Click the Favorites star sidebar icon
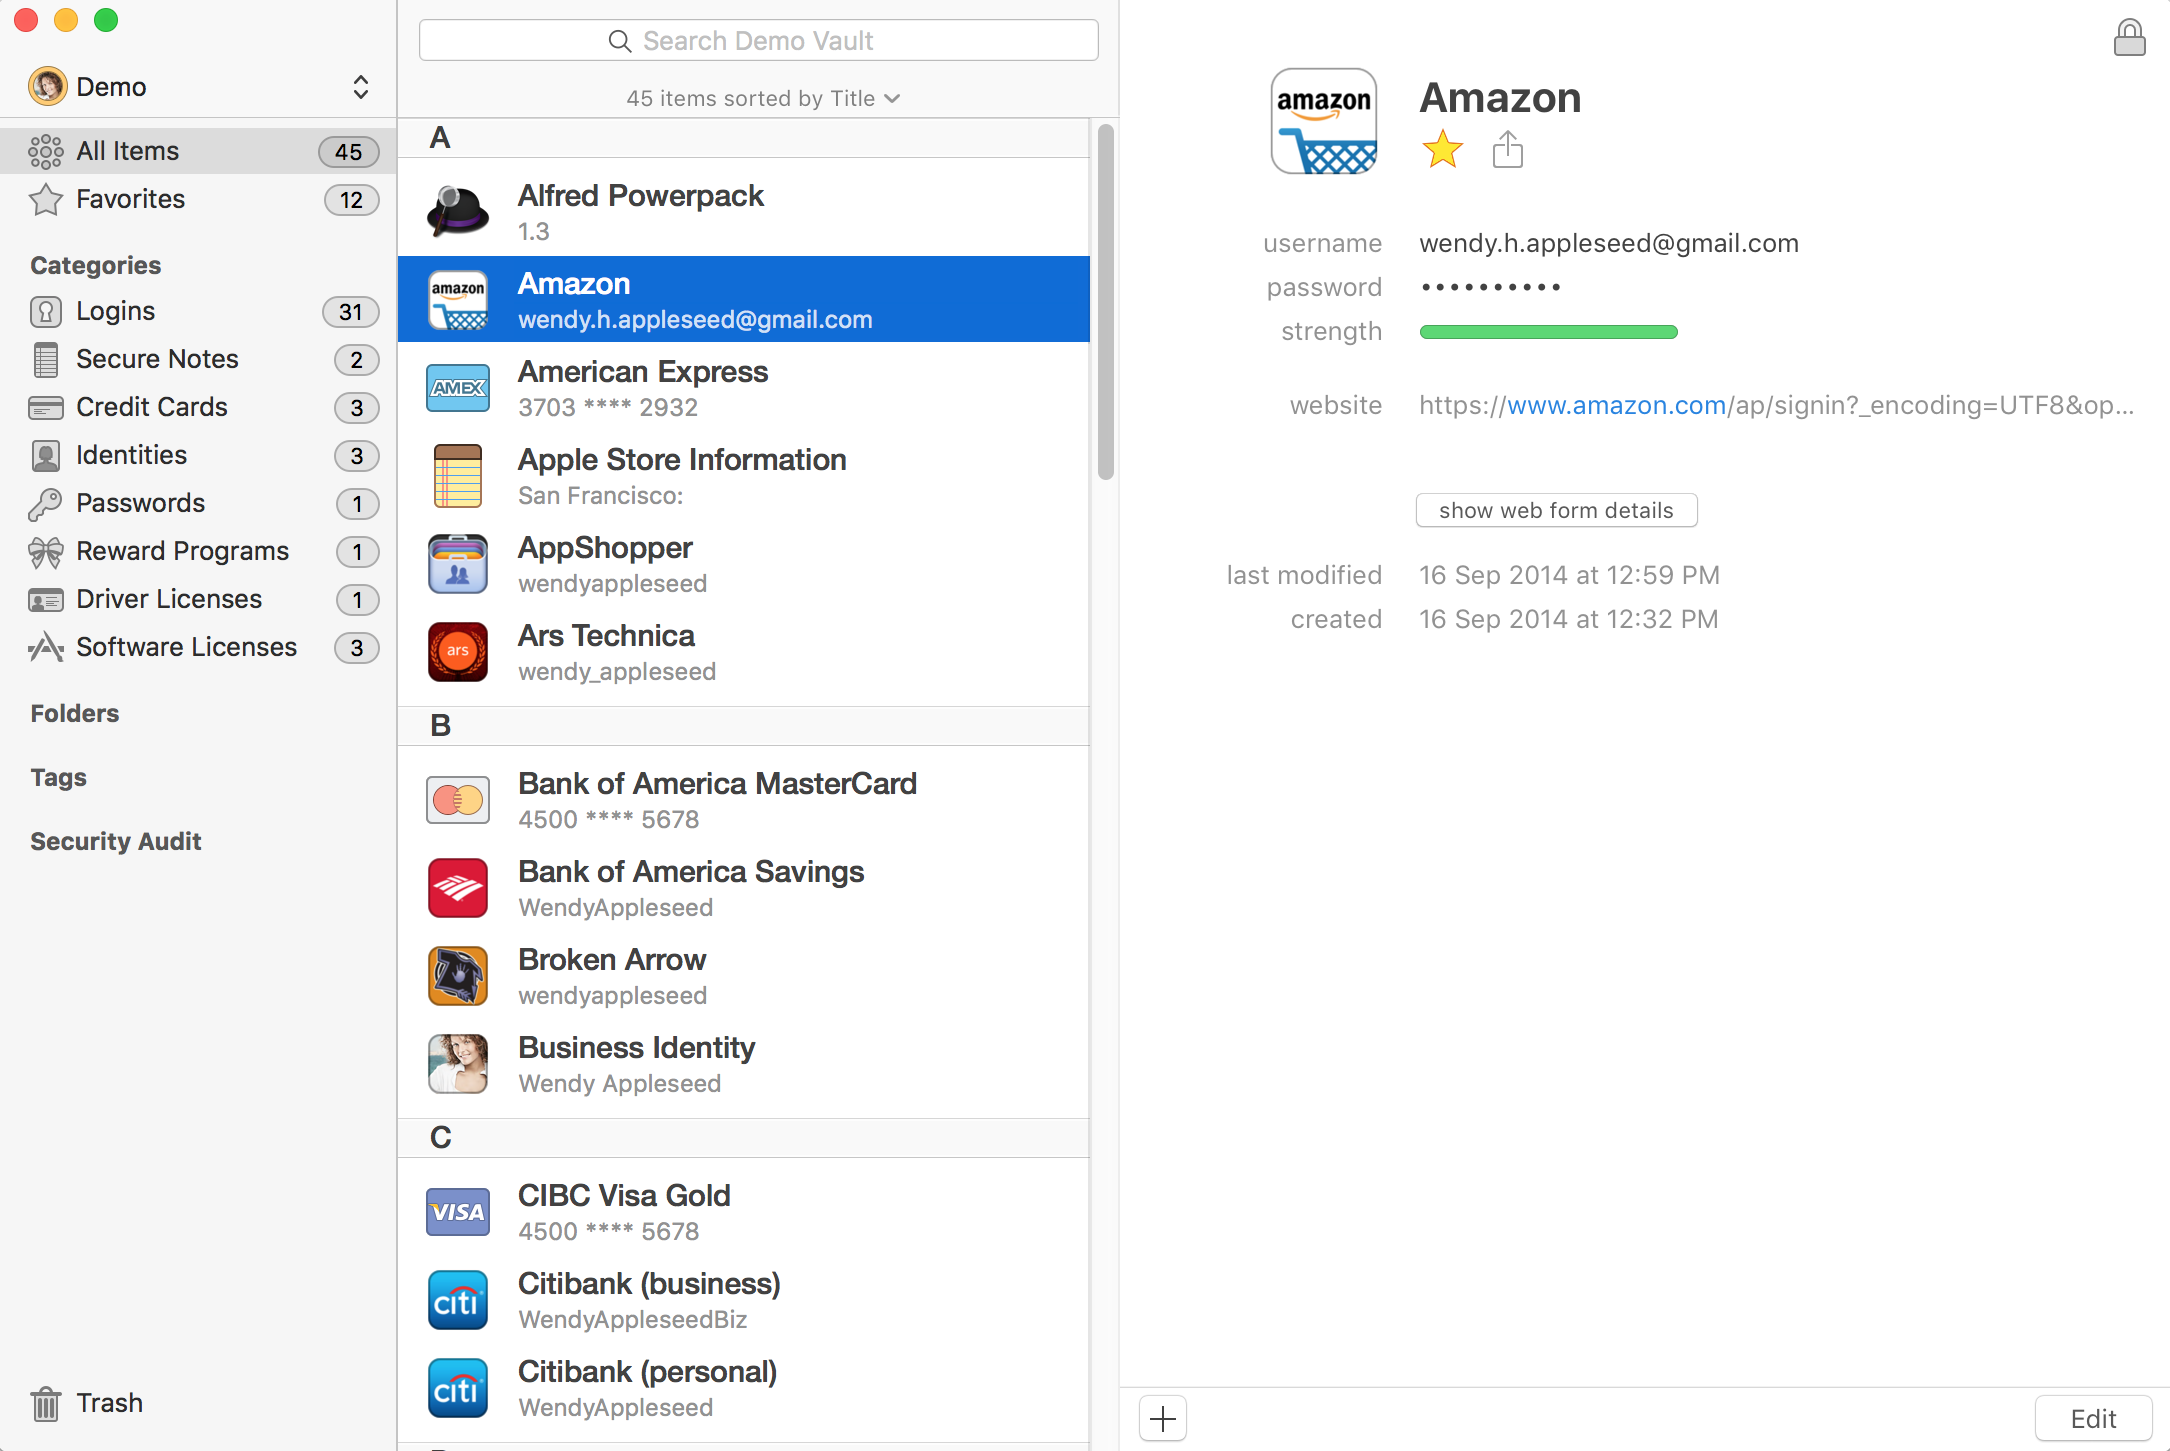This screenshot has width=2170, height=1451. pos(45,200)
